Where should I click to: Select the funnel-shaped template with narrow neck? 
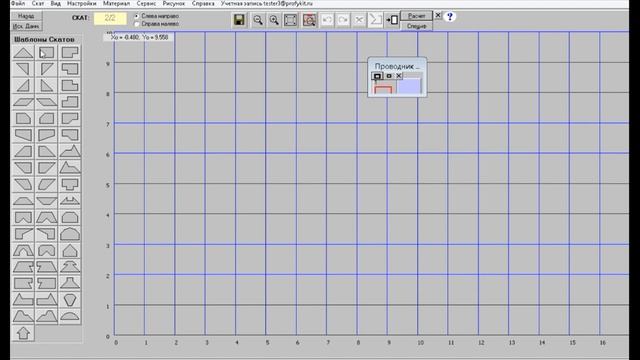coord(70,283)
